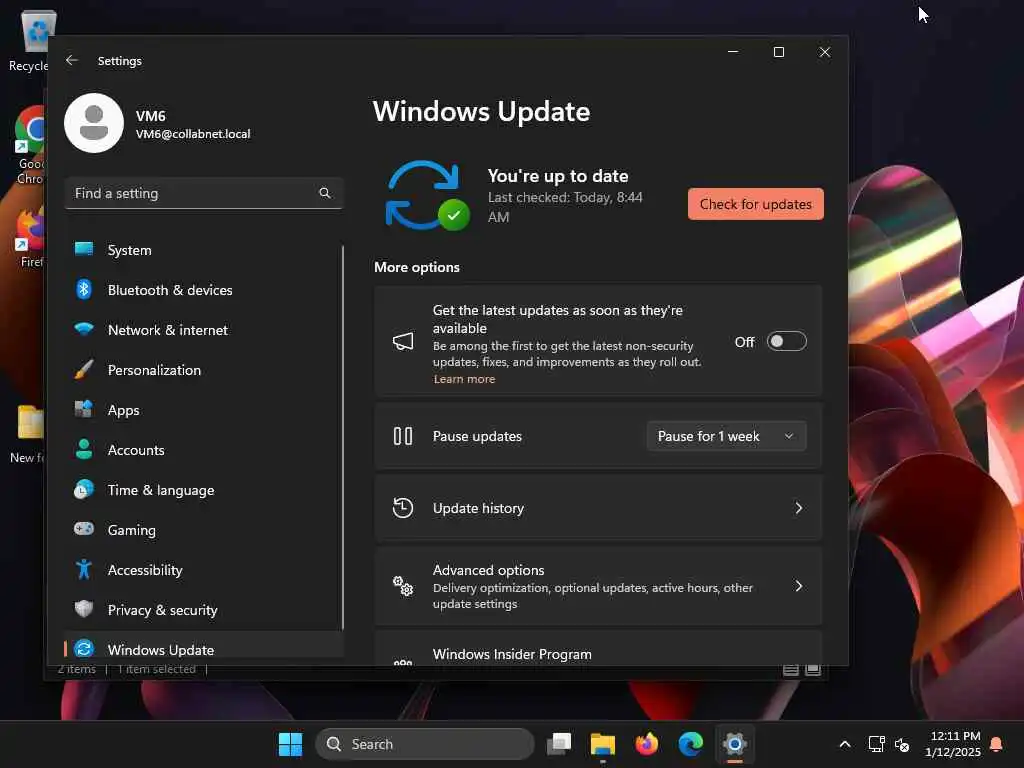Screen dimensions: 1024x768
Task: Go to Network & internet settings
Action: coord(204,330)
